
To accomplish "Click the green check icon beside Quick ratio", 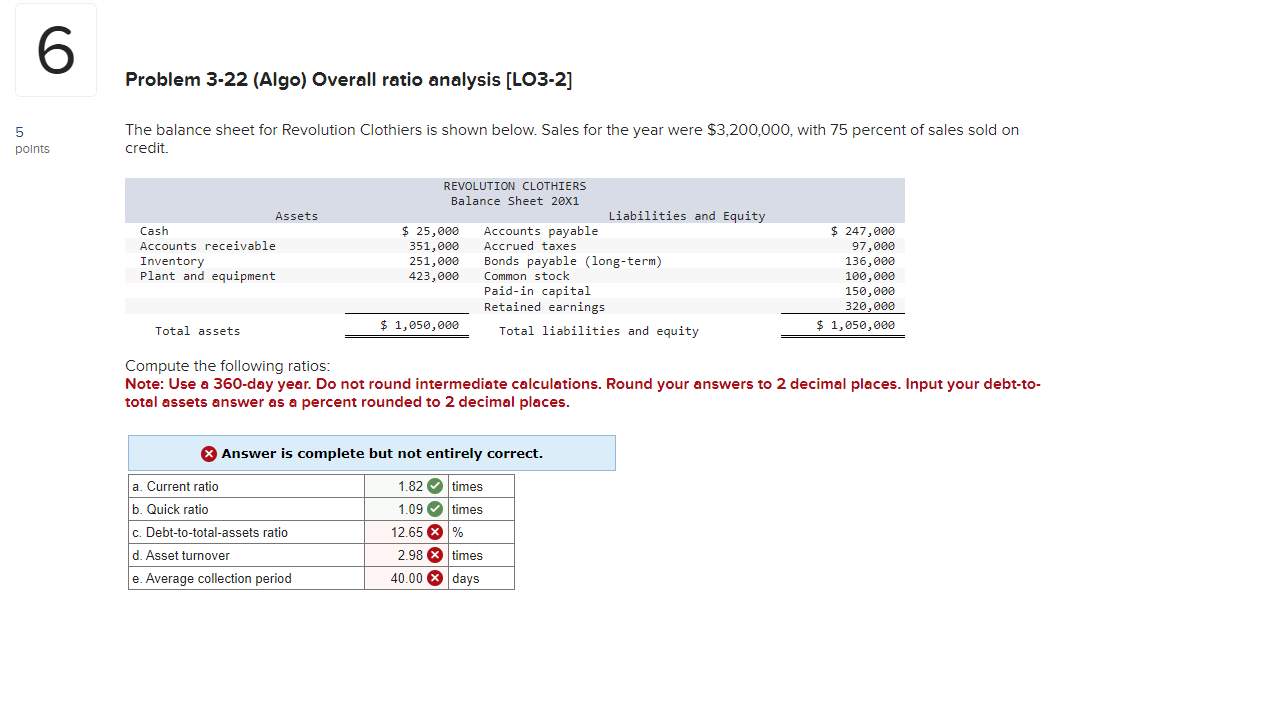I will 435,509.
